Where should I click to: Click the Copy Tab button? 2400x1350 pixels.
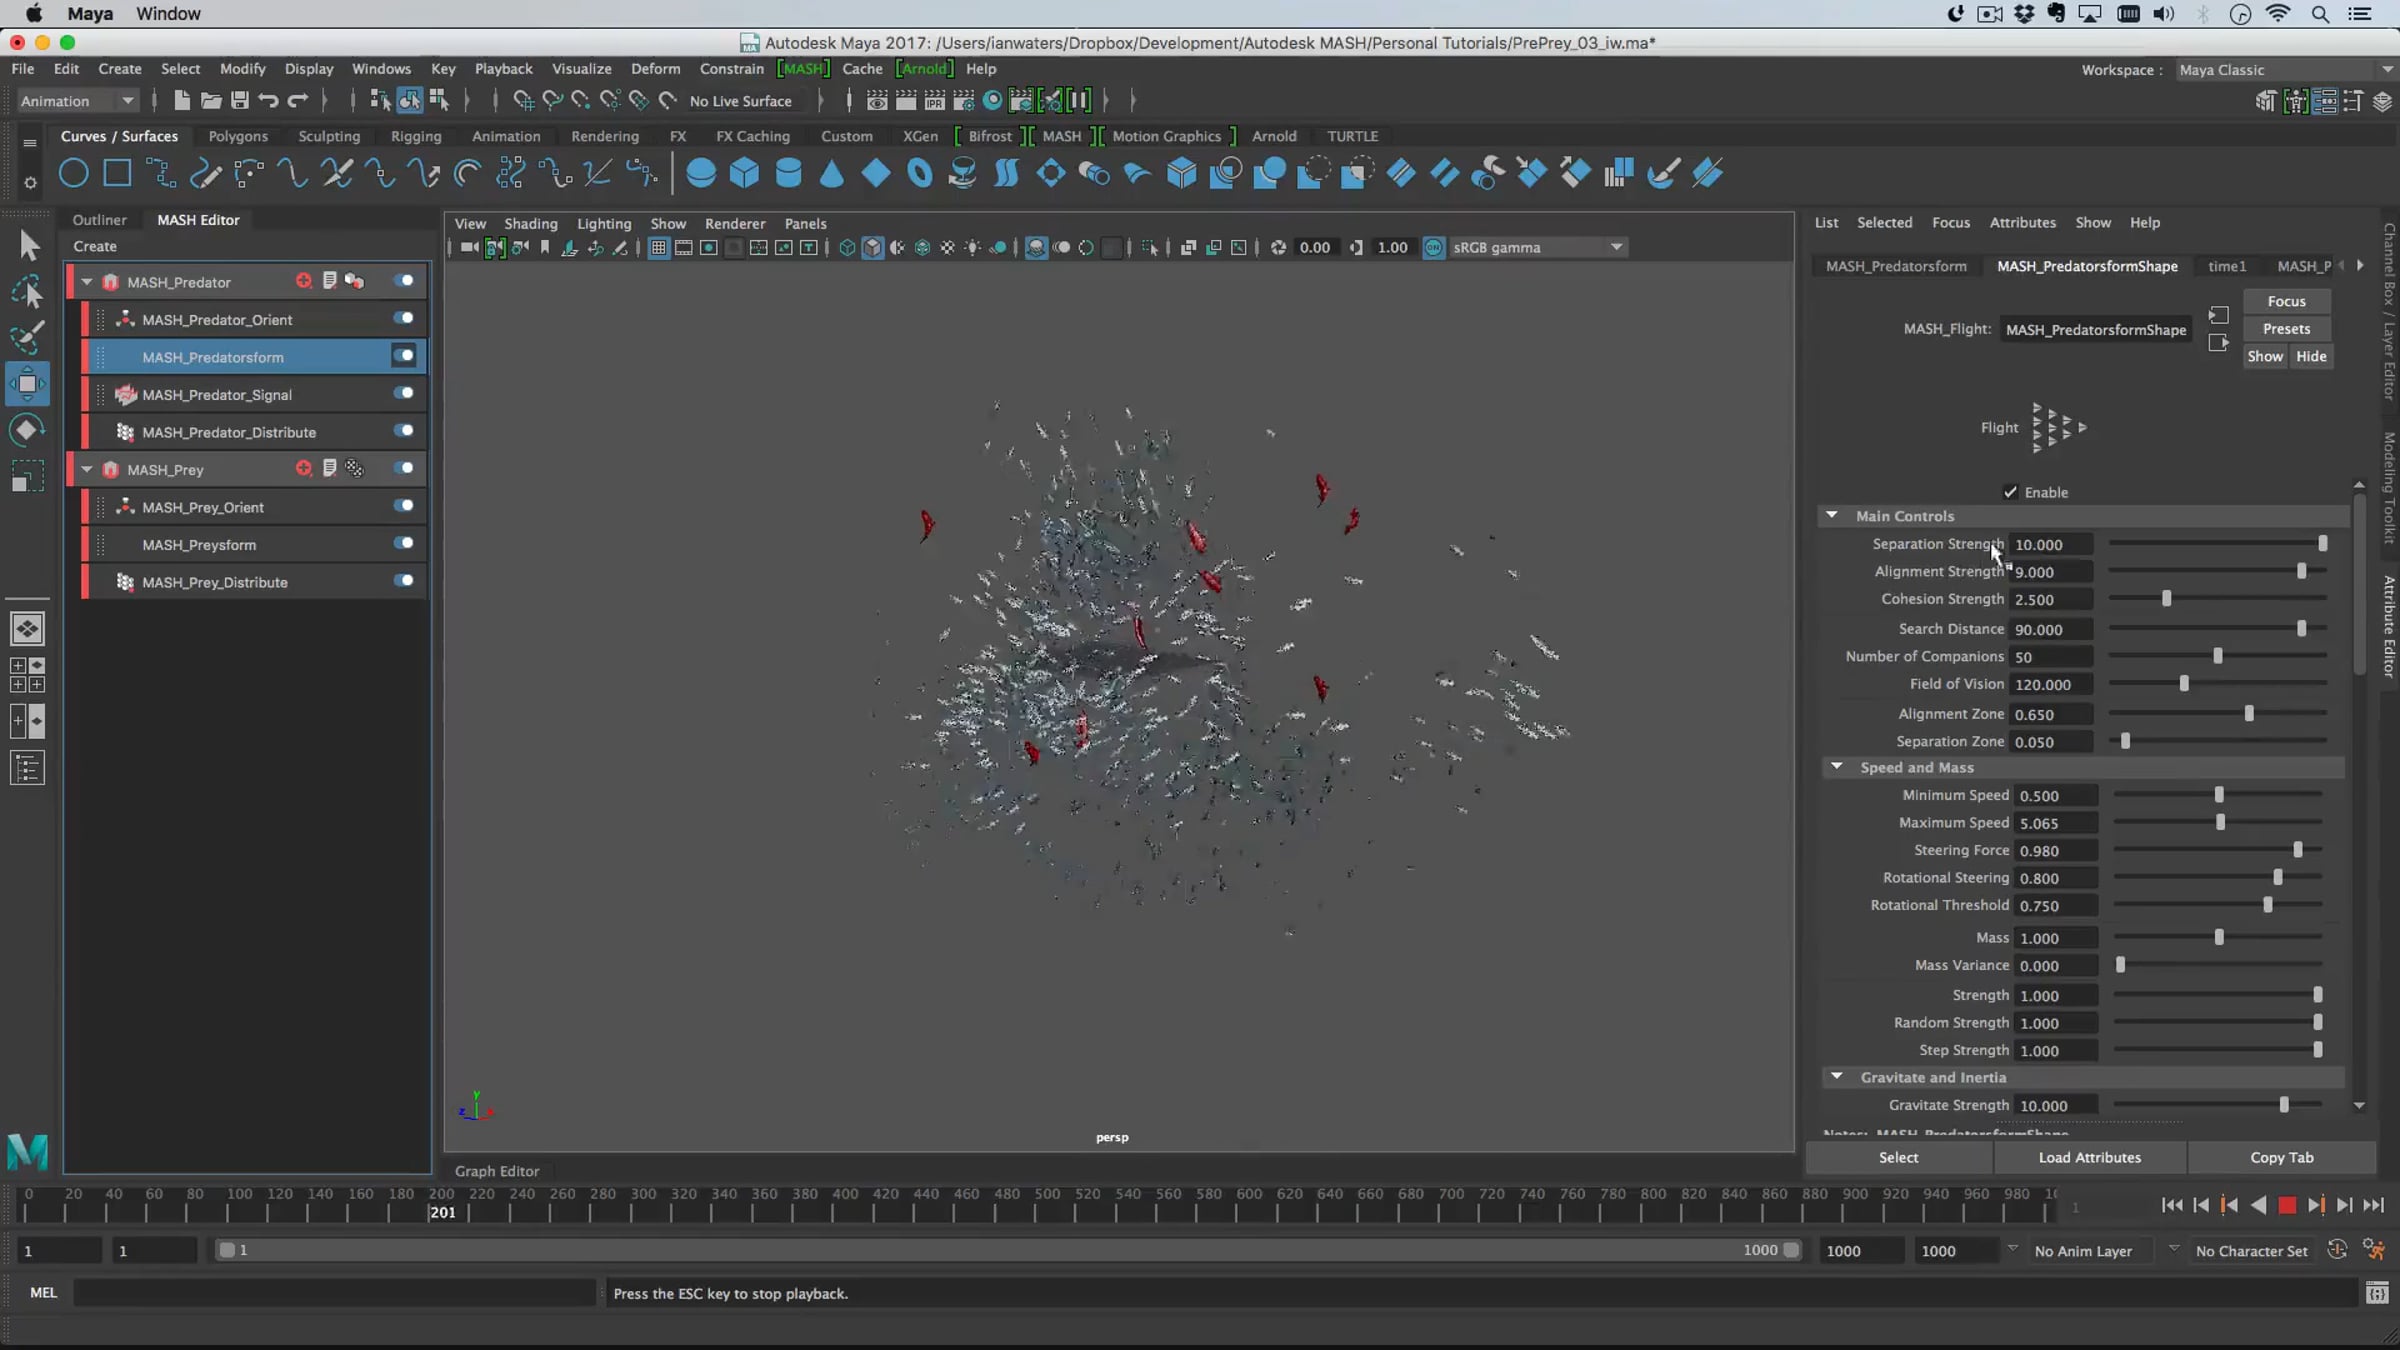tap(2282, 1157)
